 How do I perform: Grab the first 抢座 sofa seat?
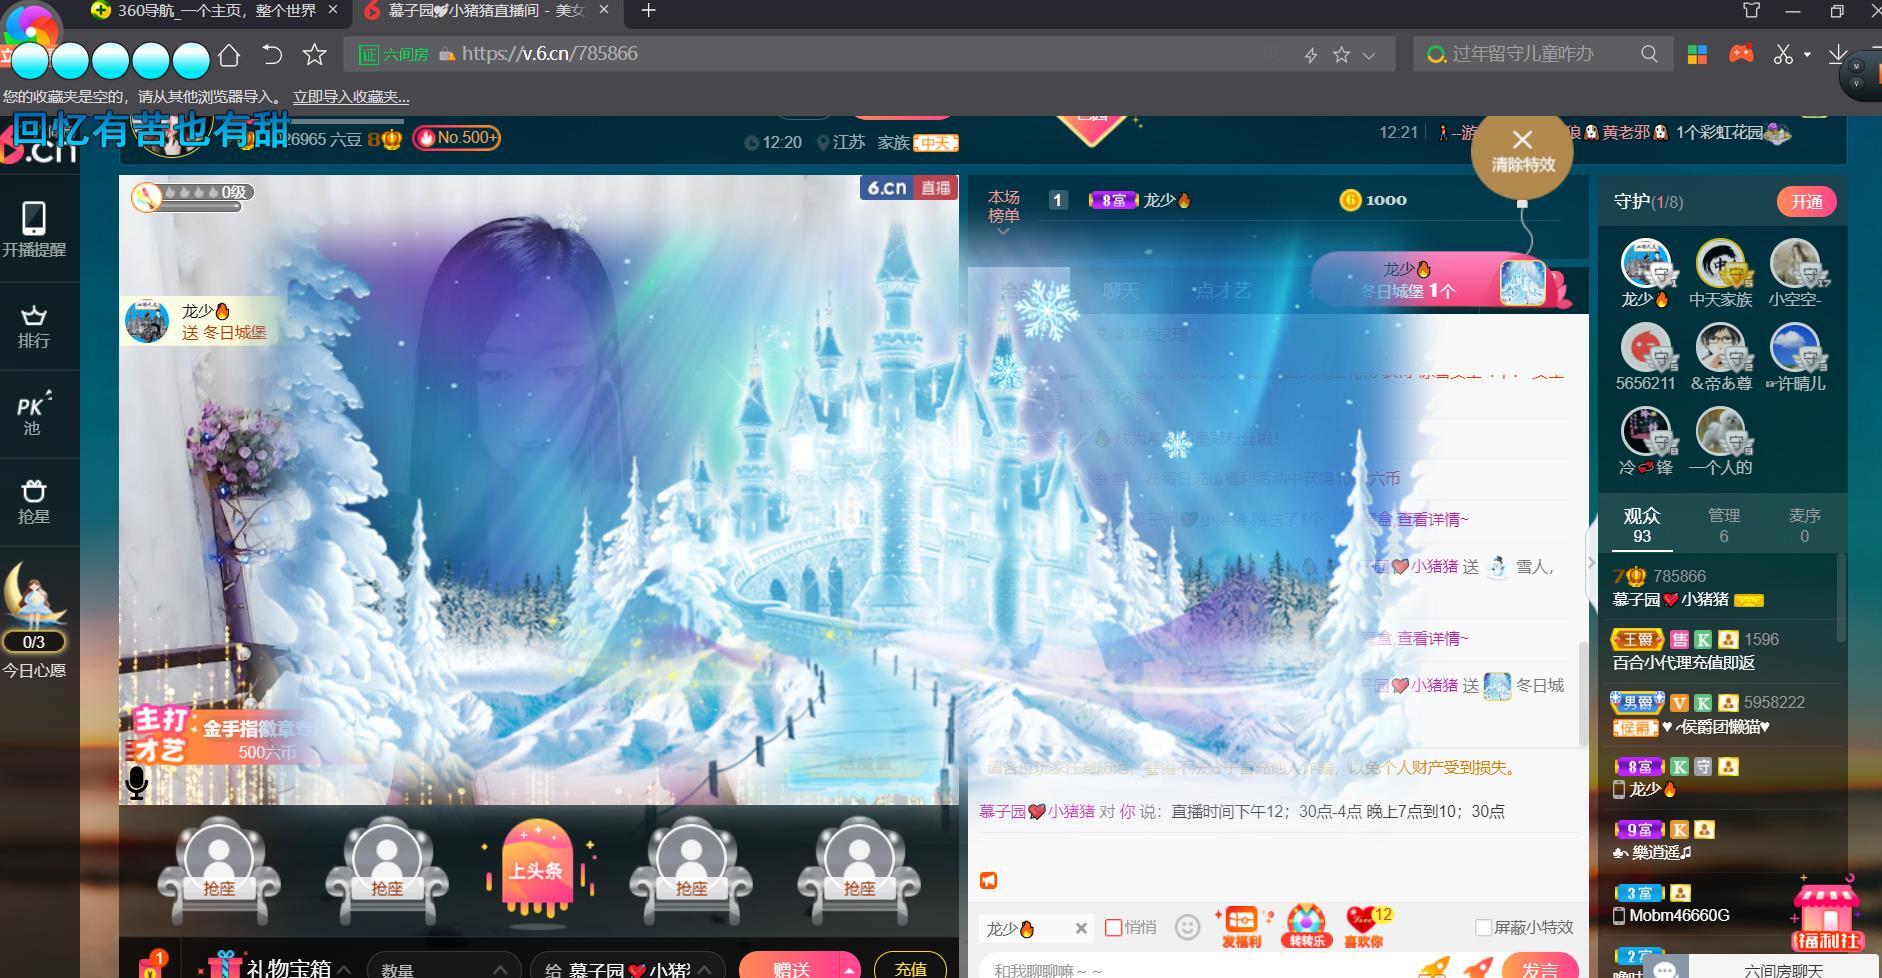(x=219, y=869)
